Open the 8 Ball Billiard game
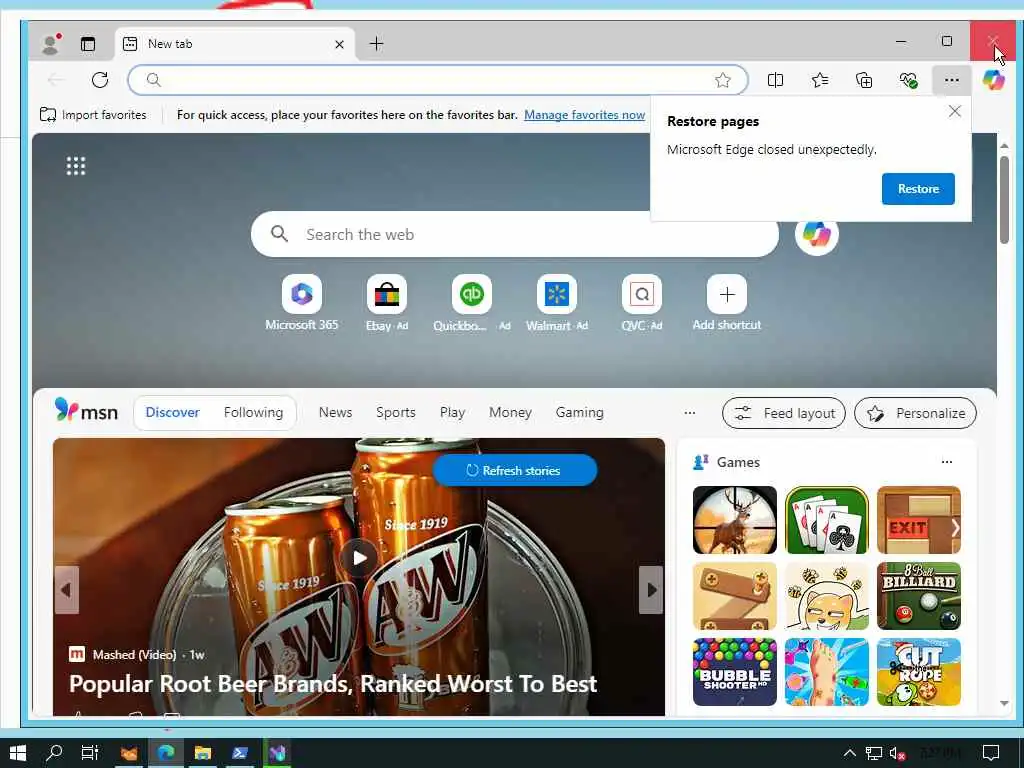The height and width of the screenshot is (768, 1024). [x=918, y=596]
